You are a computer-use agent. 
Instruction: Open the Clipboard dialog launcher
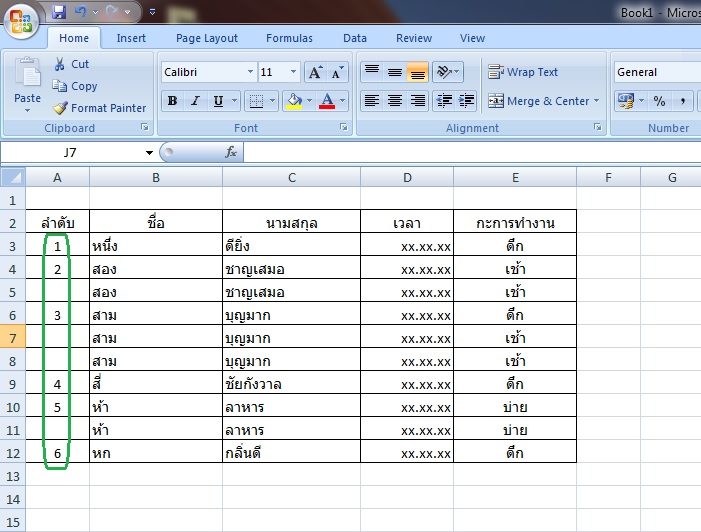pos(144,127)
